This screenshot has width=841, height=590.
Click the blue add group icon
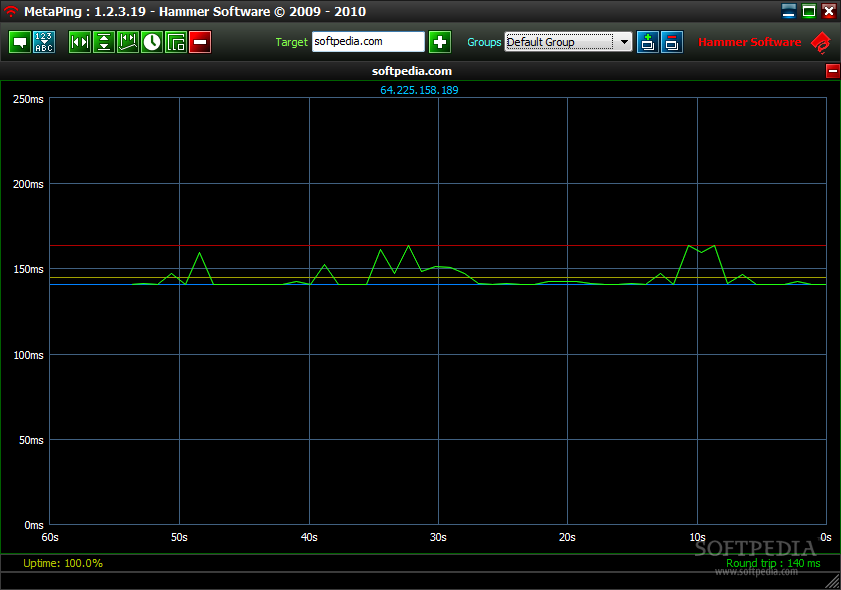click(647, 42)
